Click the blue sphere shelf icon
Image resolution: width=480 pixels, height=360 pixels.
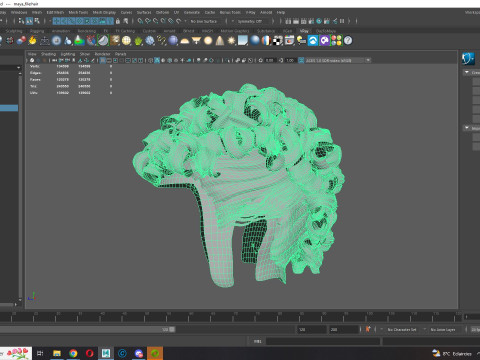coord(173,41)
